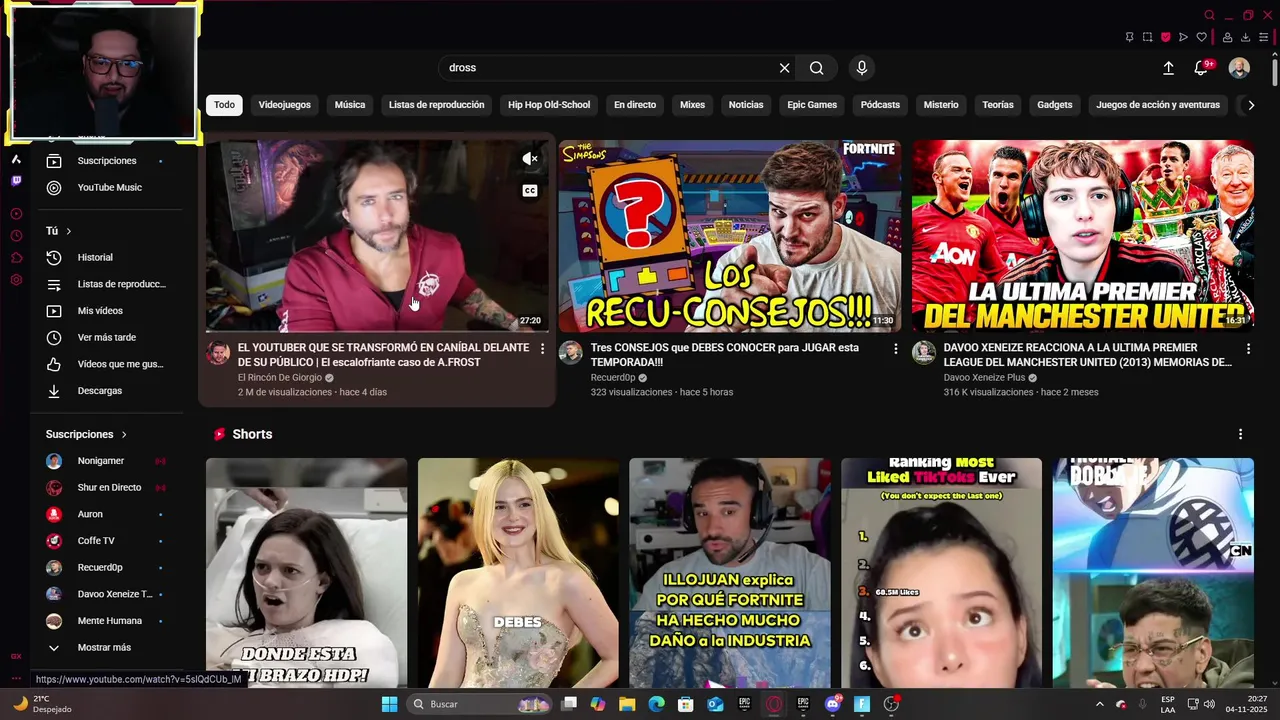The width and height of the screenshot is (1280, 720).
Task: Expand the Suscripciones section heading
Action: pos(86,435)
